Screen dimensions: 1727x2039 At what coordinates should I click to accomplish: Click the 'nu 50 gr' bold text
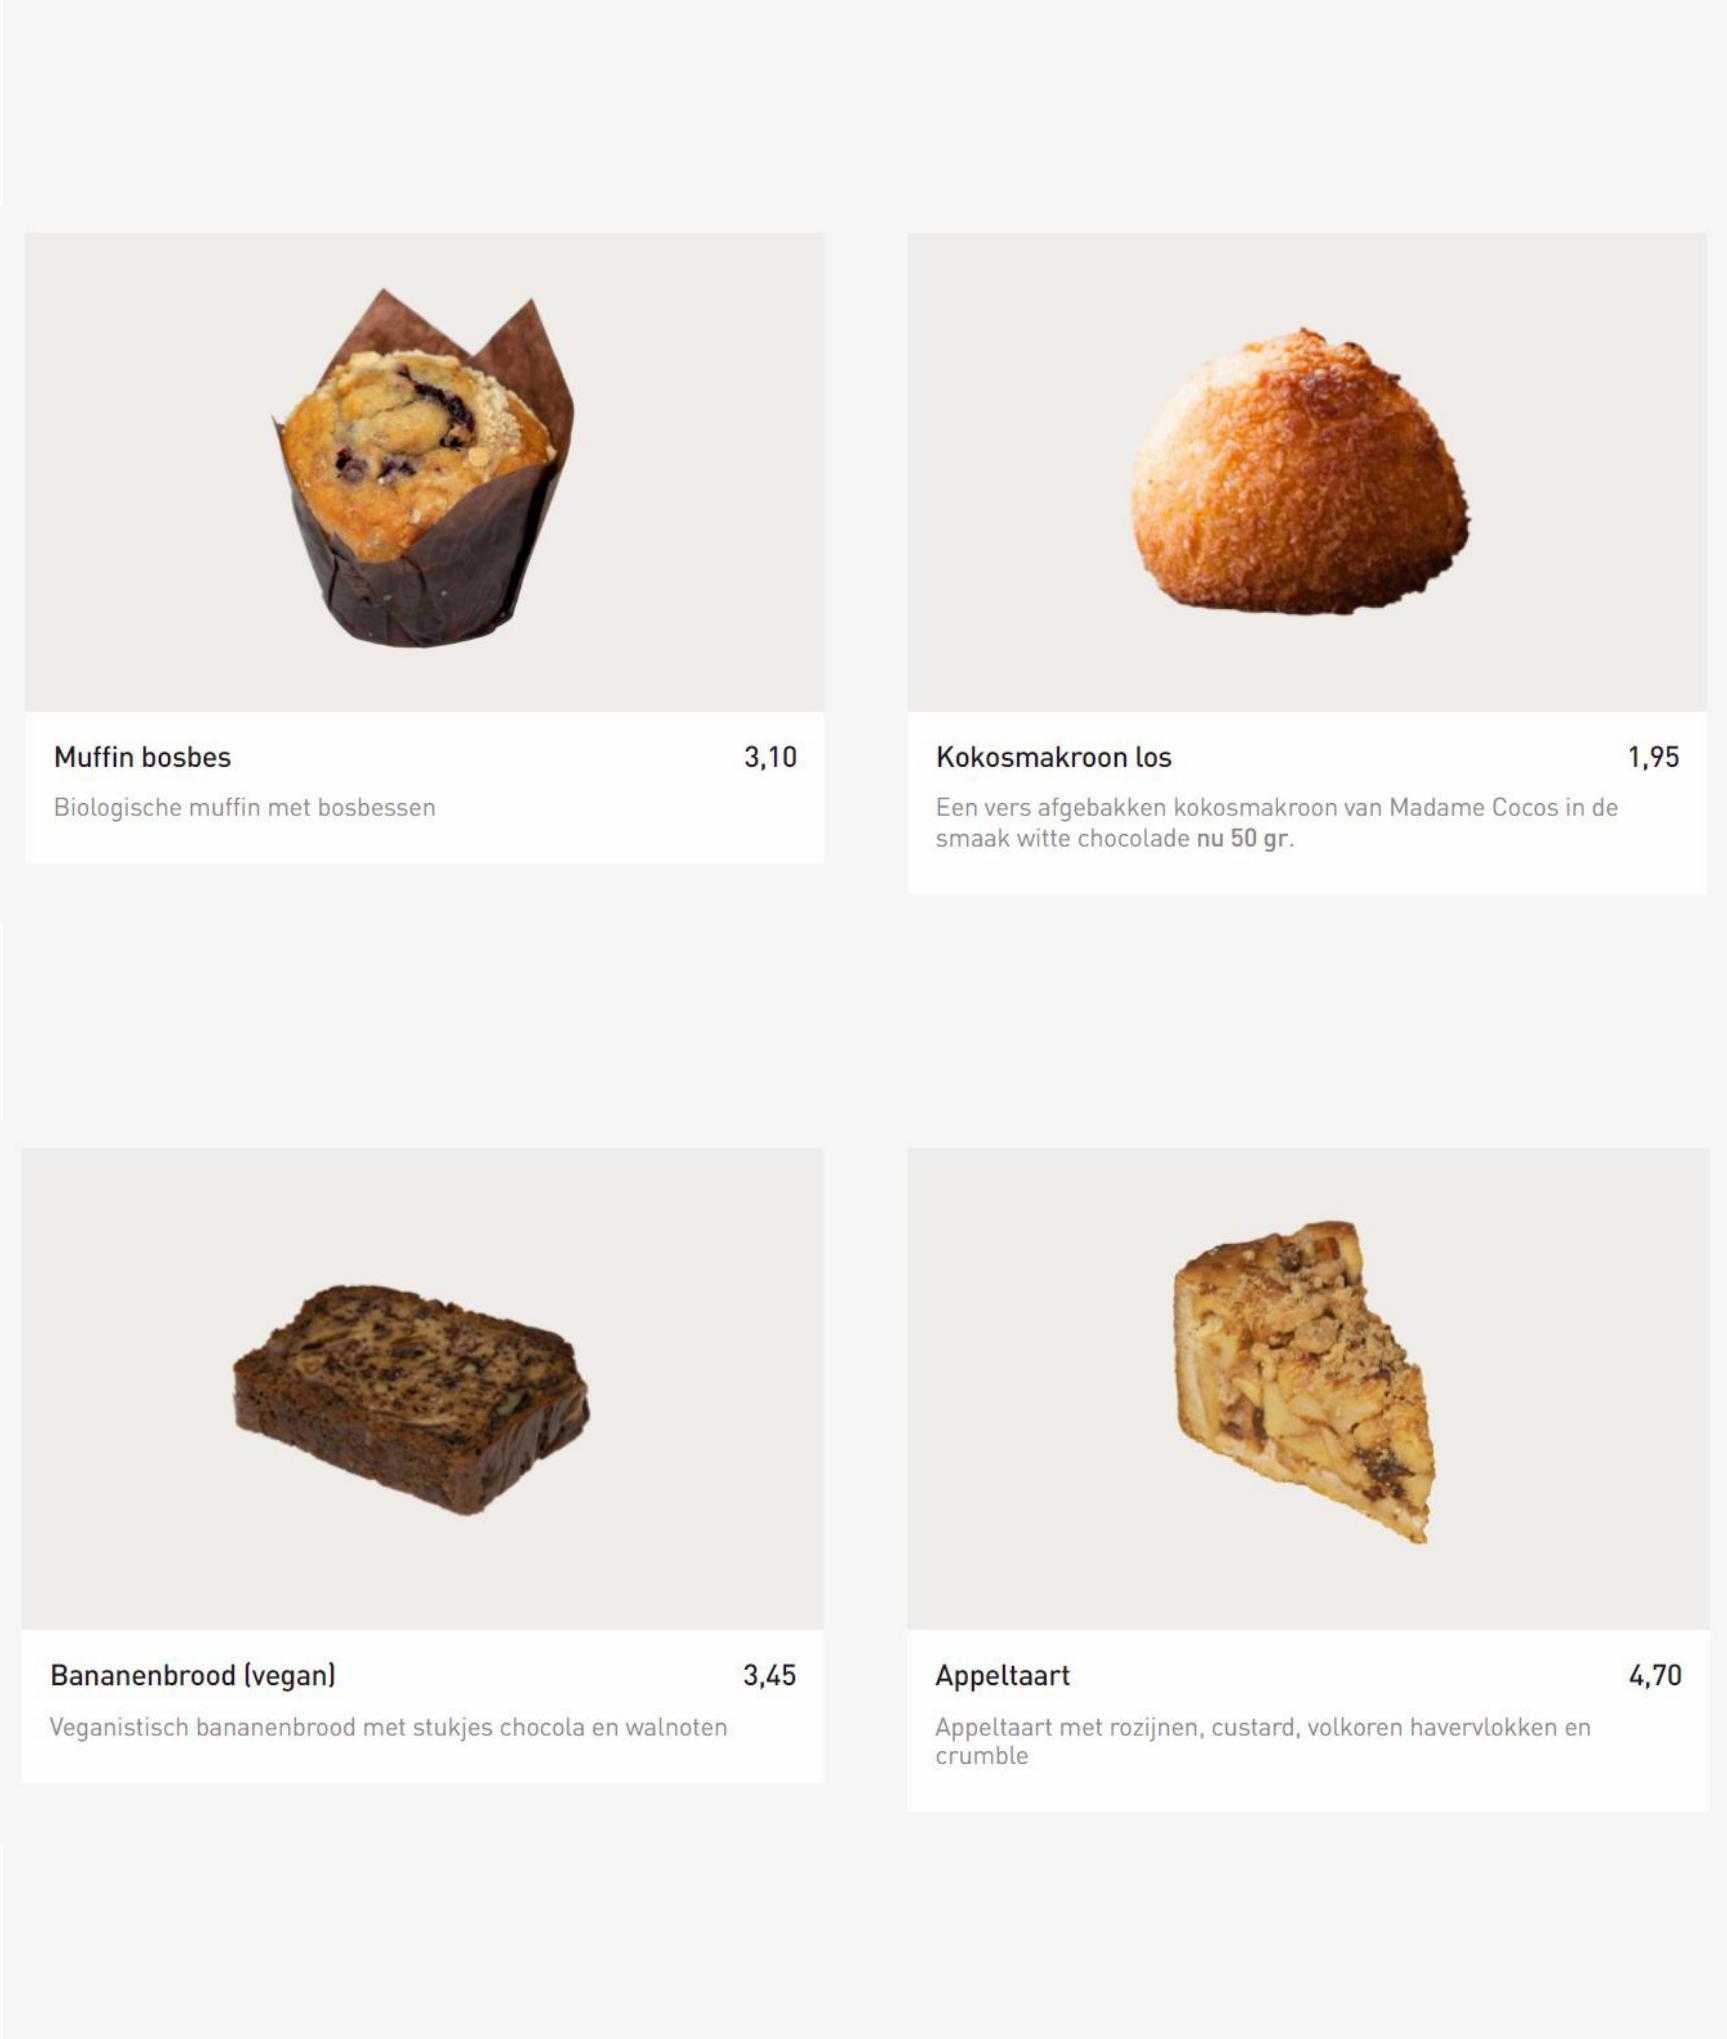(1242, 838)
